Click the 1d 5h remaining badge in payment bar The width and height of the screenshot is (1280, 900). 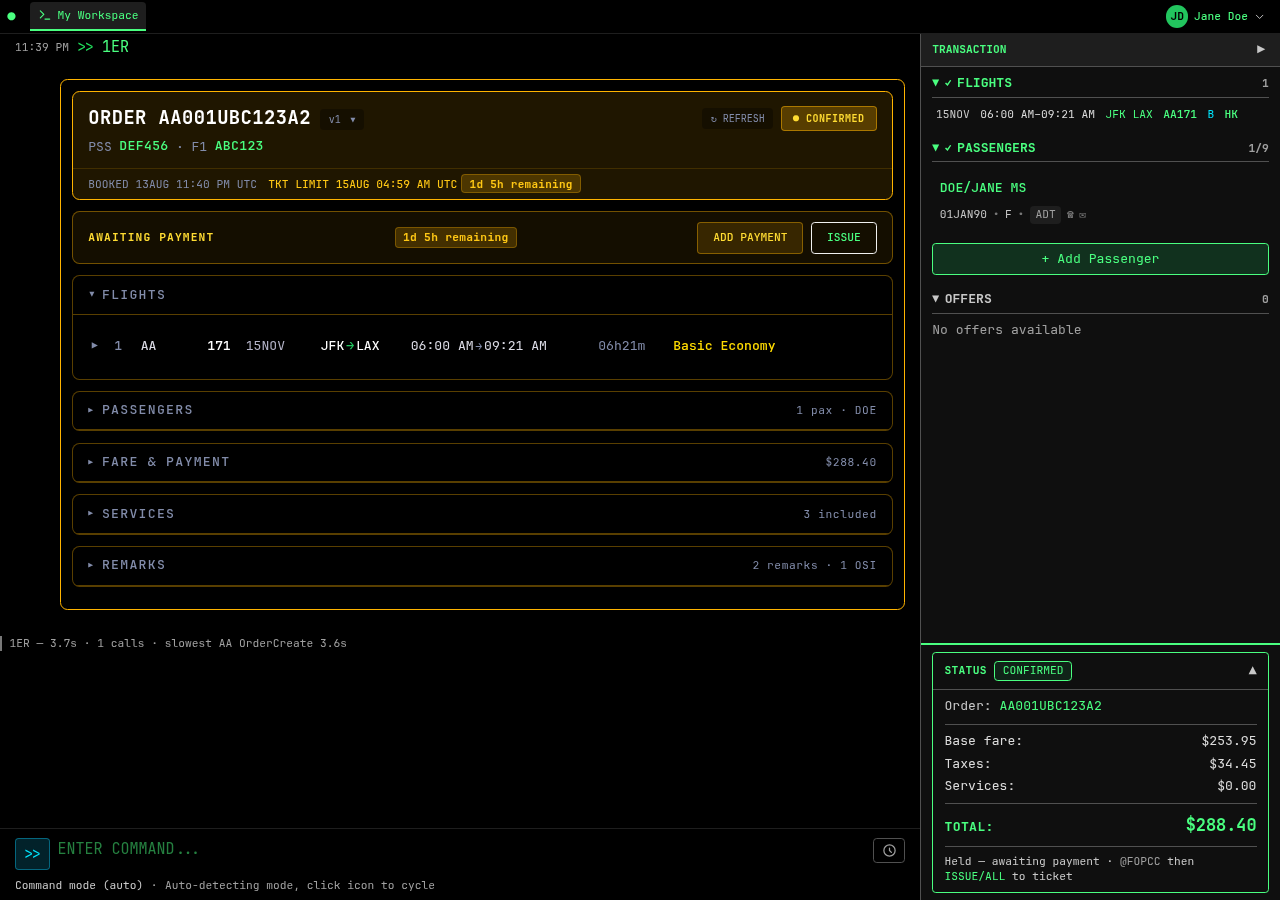click(x=456, y=238)
